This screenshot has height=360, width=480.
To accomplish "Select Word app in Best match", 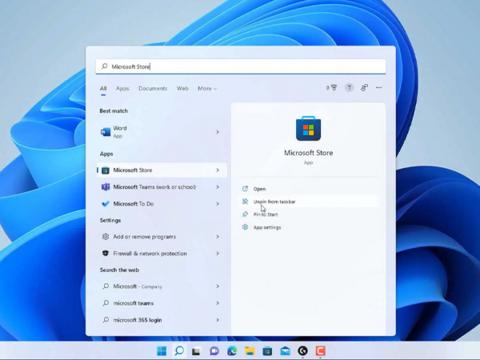I will coord(162,132).
